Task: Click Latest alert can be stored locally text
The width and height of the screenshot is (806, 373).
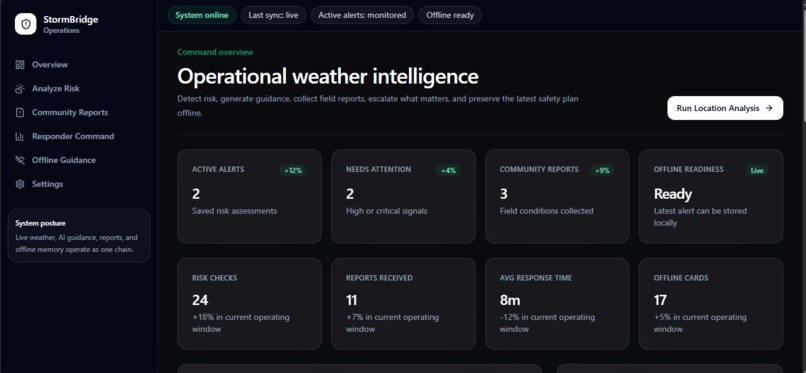Action: tap(700, 217)
